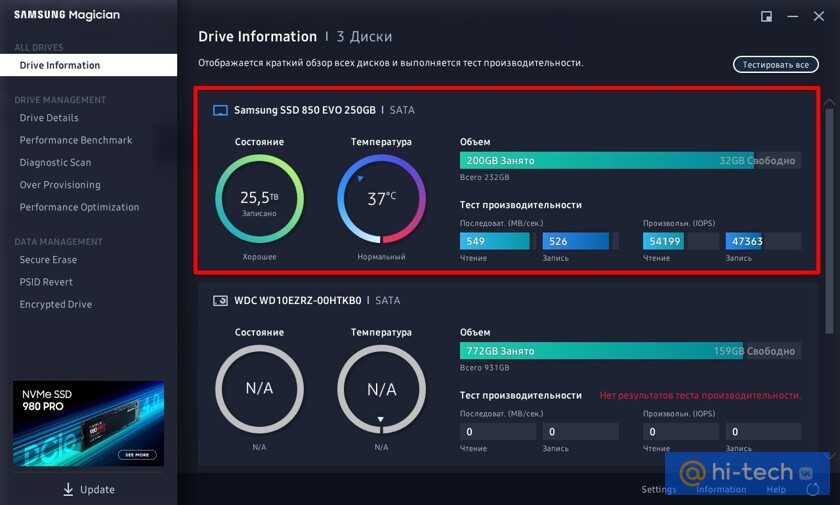Click '3 Диски' in the header
Screen dimensions: 840x505
tap(364, 36)
